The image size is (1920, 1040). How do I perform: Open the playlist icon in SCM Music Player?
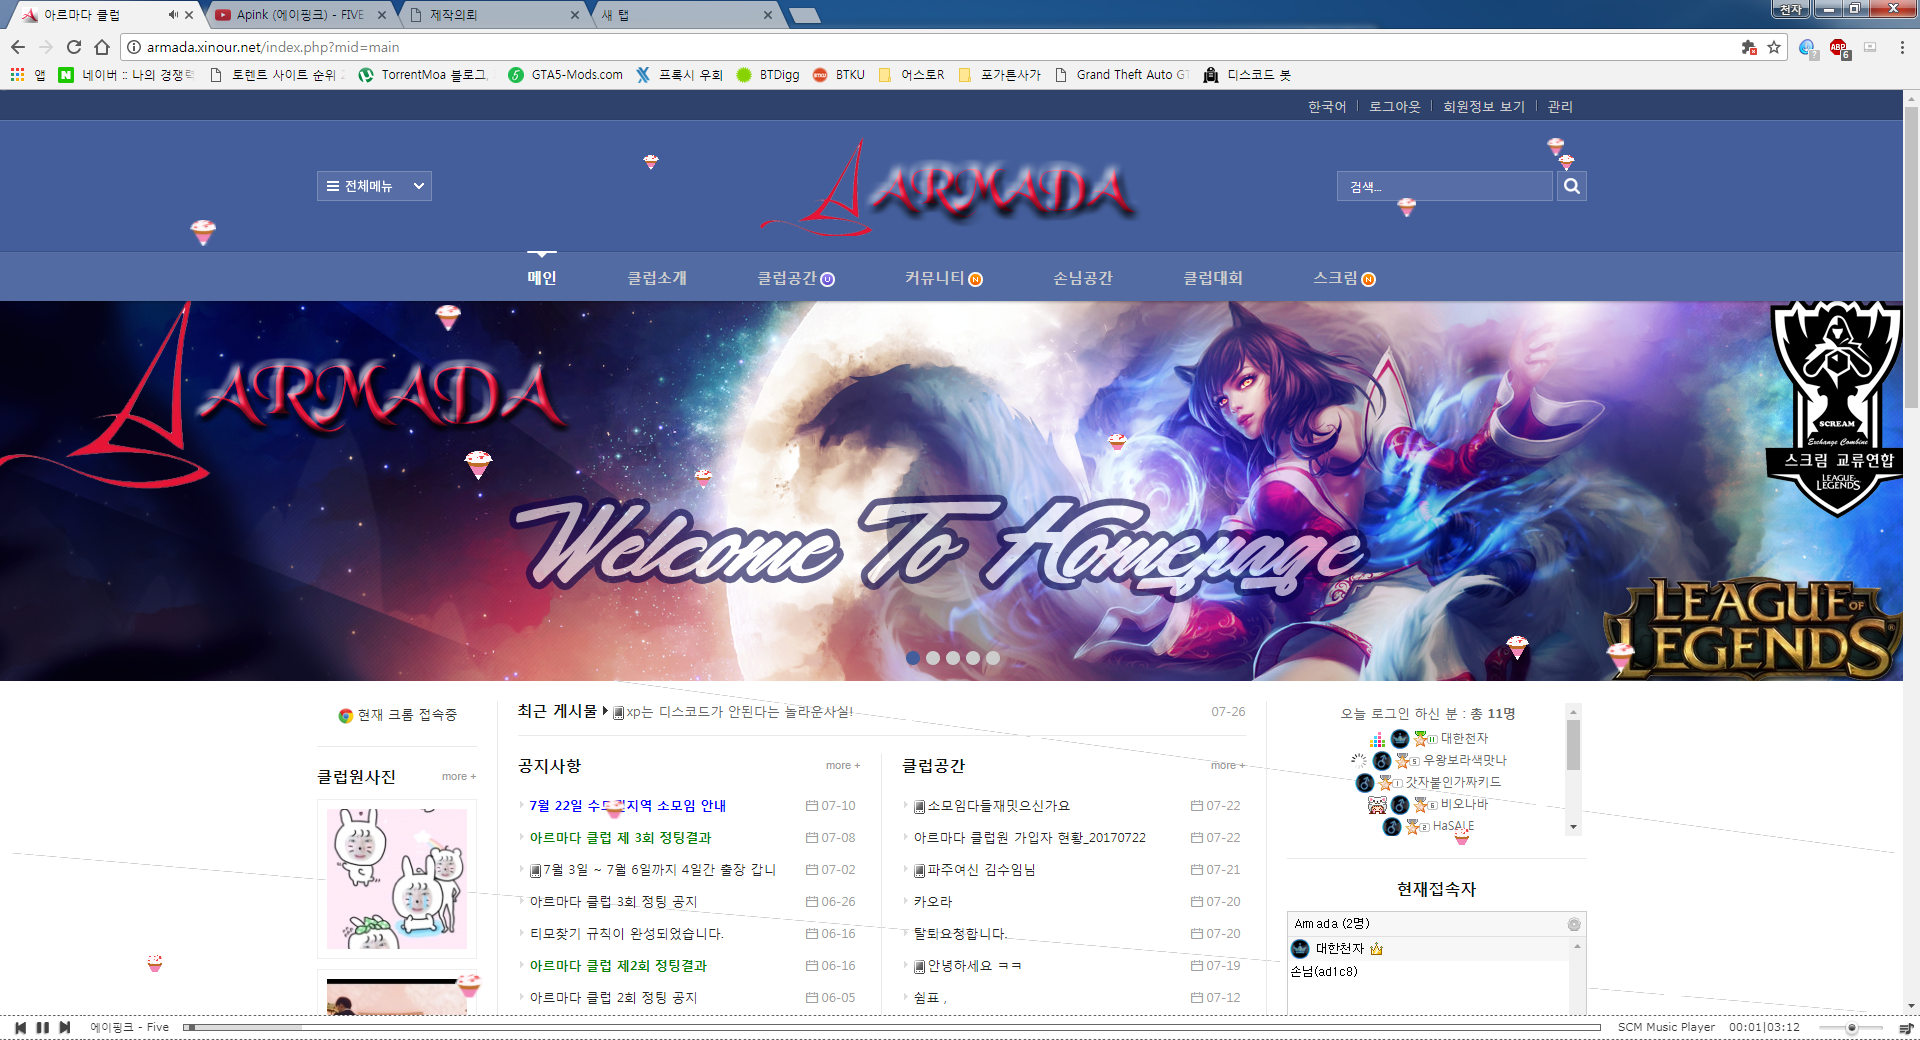[x=1906, y=1028]
